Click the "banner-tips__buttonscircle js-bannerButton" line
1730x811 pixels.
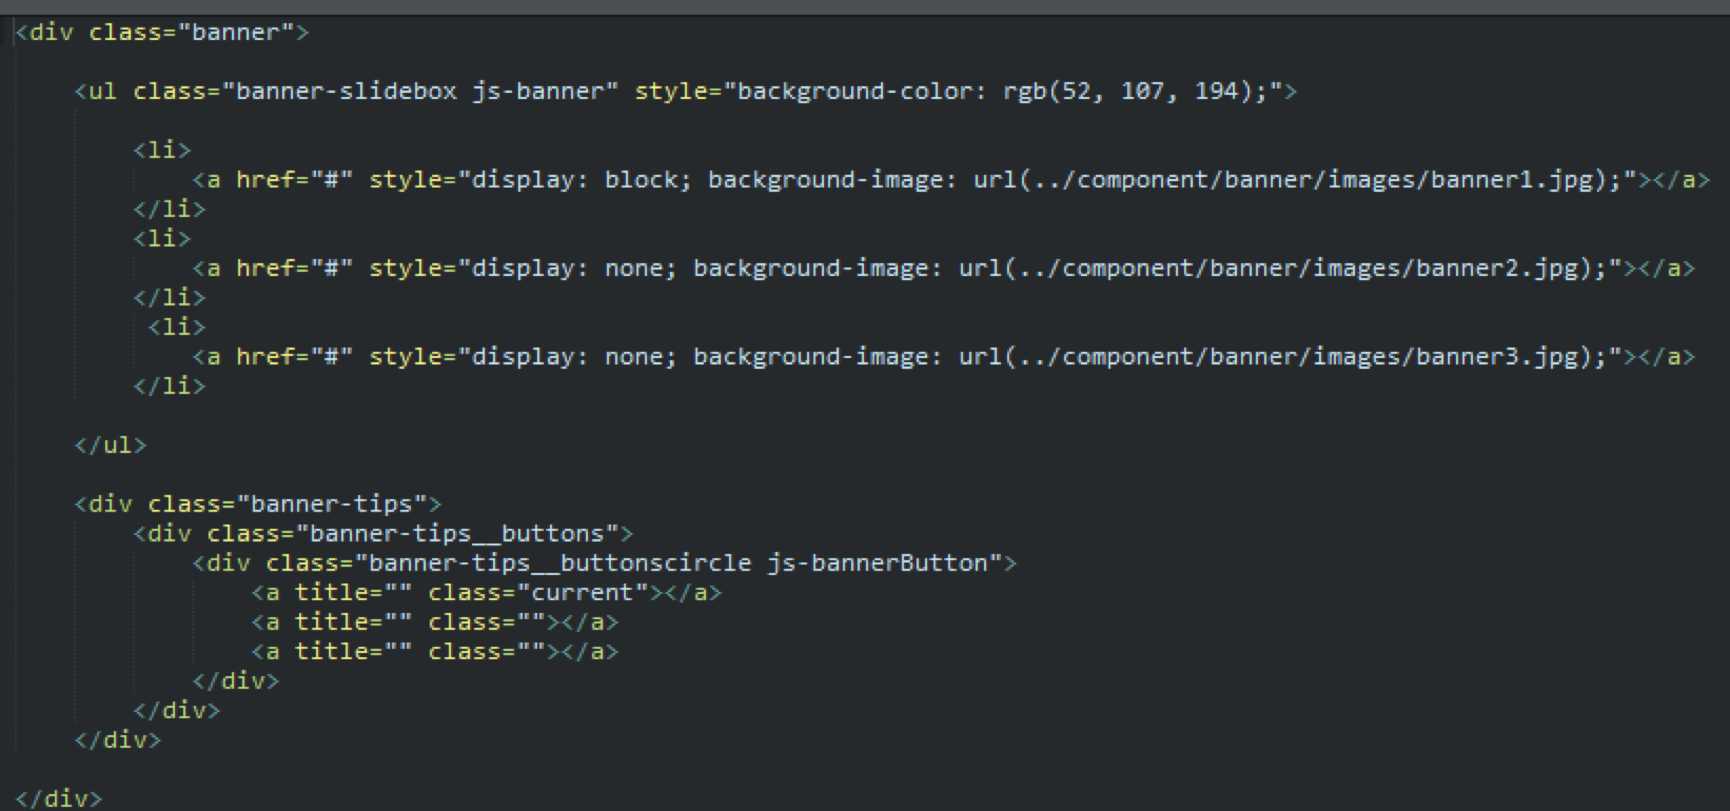(605, 563)
